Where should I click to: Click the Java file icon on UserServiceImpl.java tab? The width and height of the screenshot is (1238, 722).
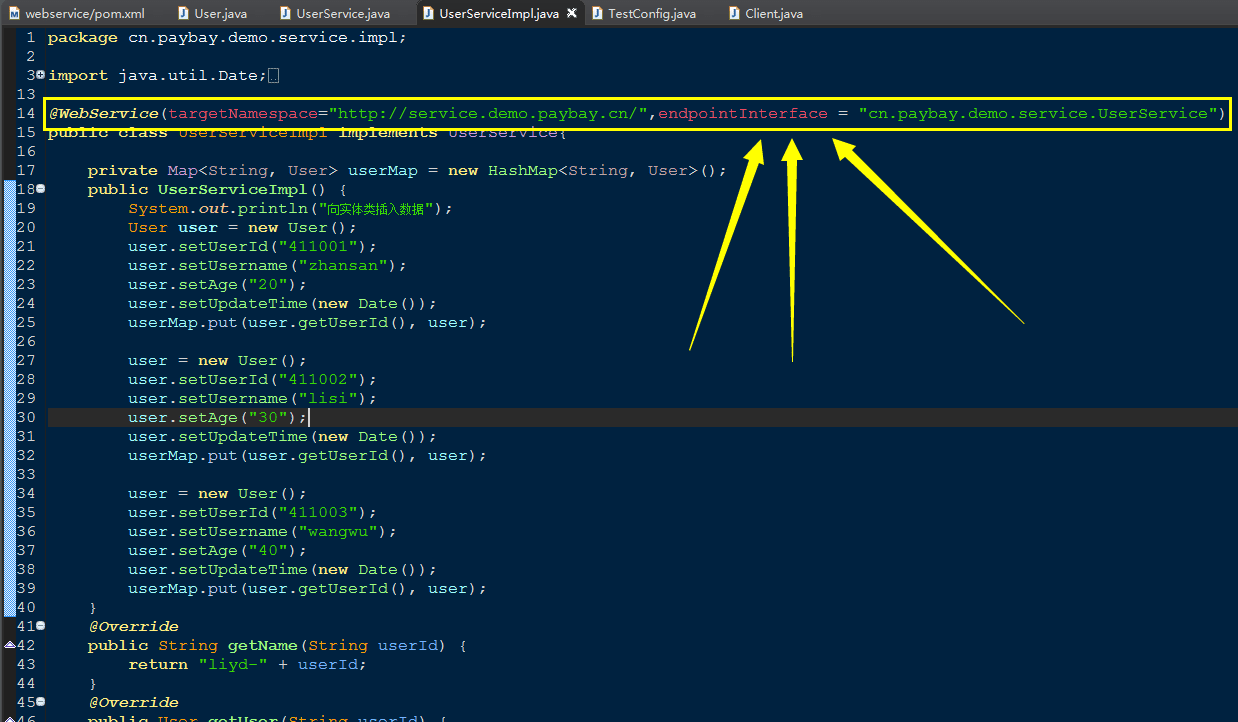(427, 13)
